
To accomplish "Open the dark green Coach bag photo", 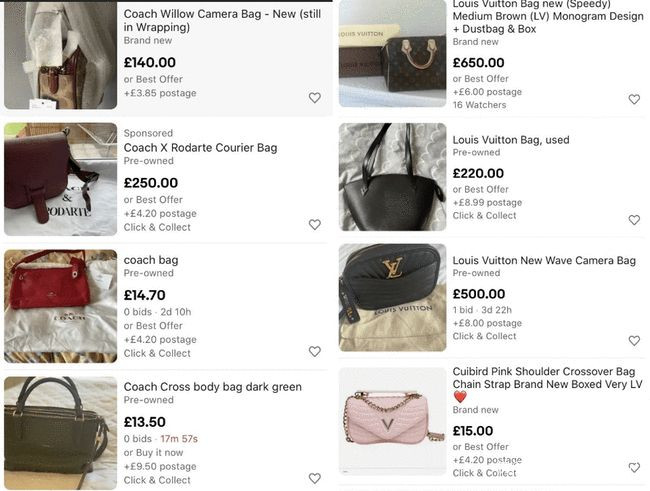I will point(61,432).
